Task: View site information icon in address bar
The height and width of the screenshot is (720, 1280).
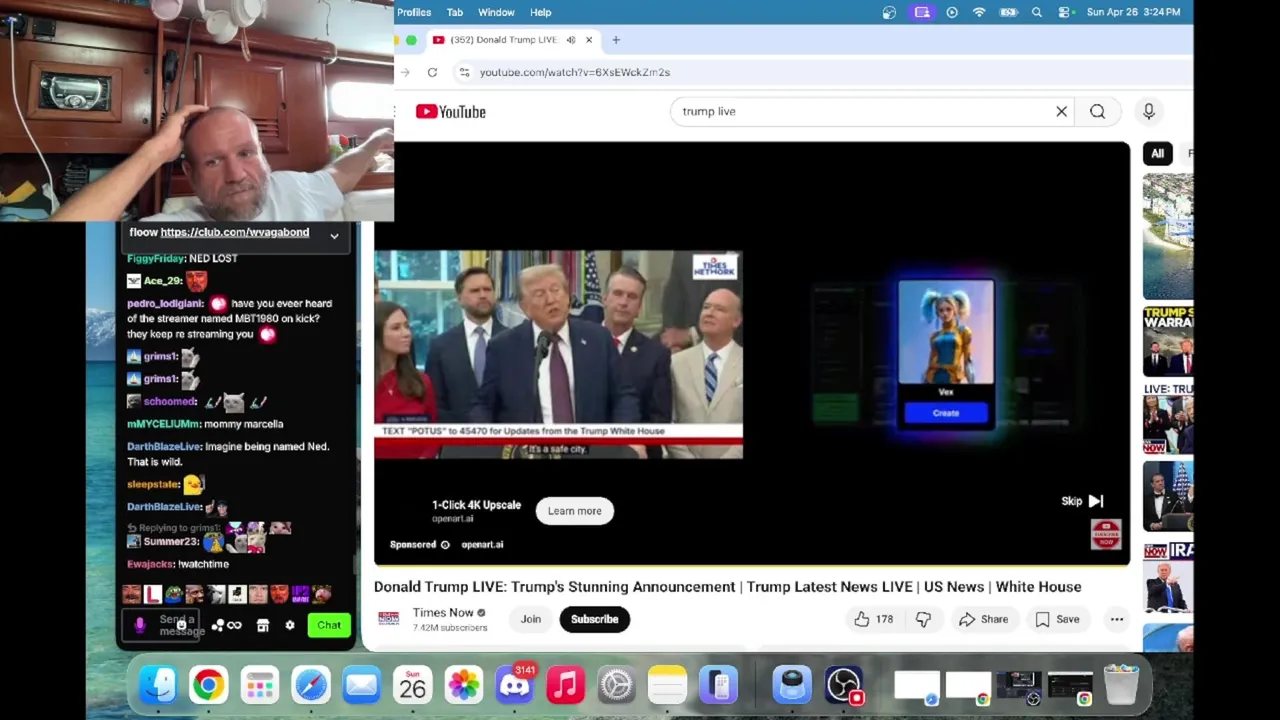Action: coord(464,72)
